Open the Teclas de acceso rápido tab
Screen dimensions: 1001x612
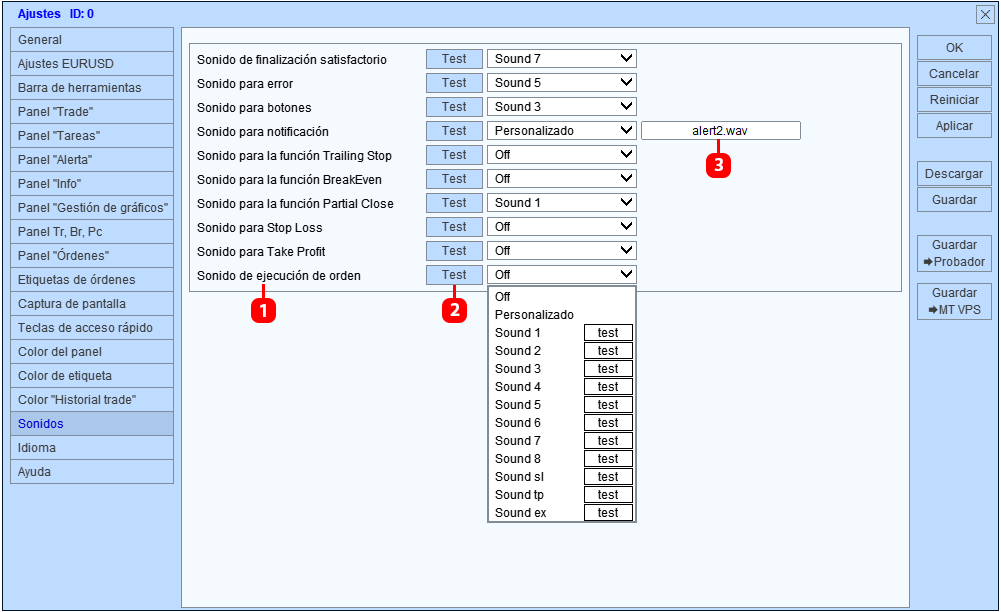[92, 328]
